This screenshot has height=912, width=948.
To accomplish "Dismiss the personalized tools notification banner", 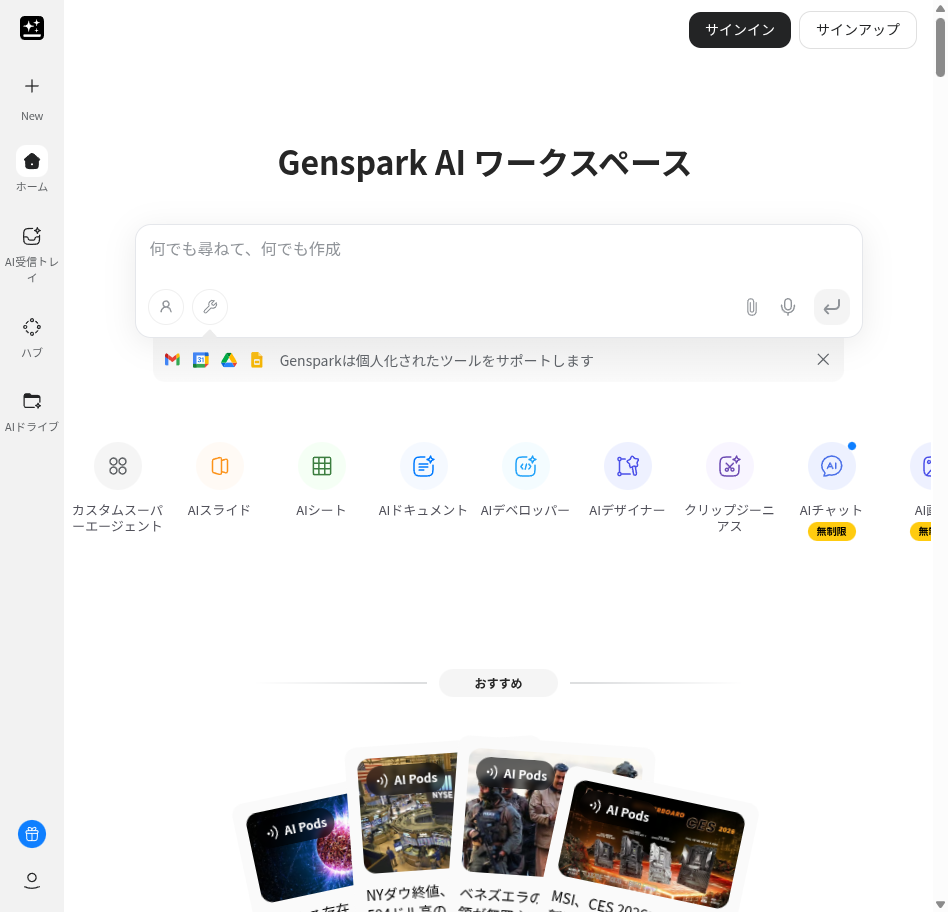I will coord(823,359).
